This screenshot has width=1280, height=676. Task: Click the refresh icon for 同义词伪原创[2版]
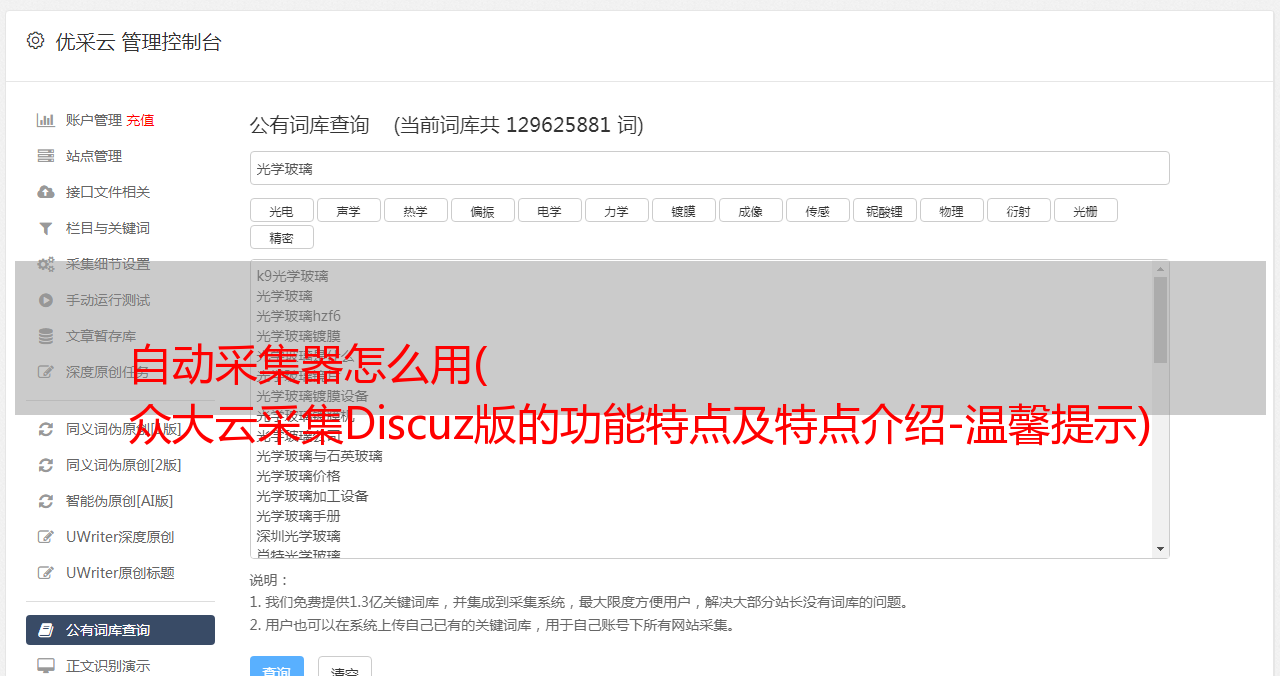46,465
